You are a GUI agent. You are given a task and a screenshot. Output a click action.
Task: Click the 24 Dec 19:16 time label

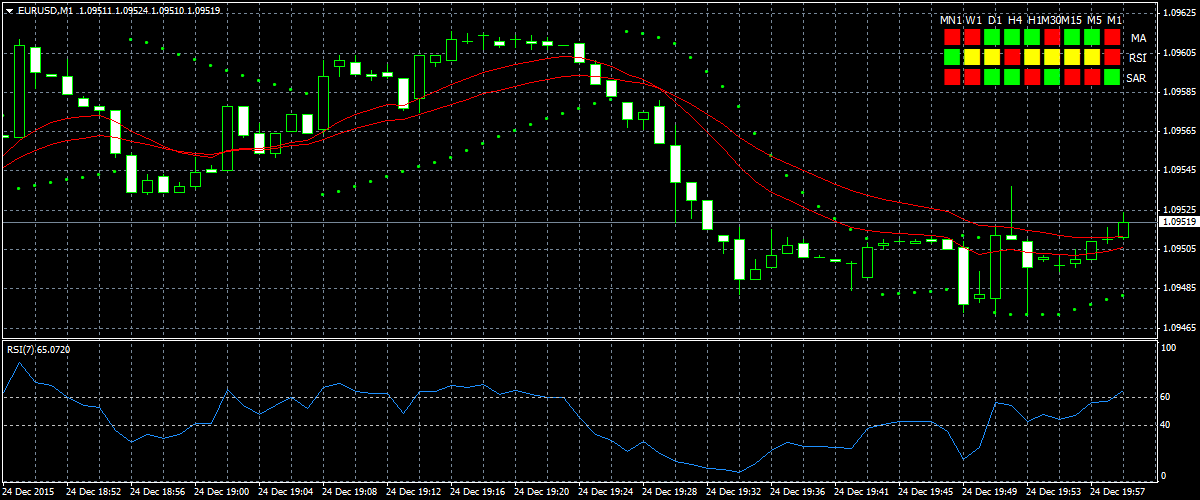point(478,492)
